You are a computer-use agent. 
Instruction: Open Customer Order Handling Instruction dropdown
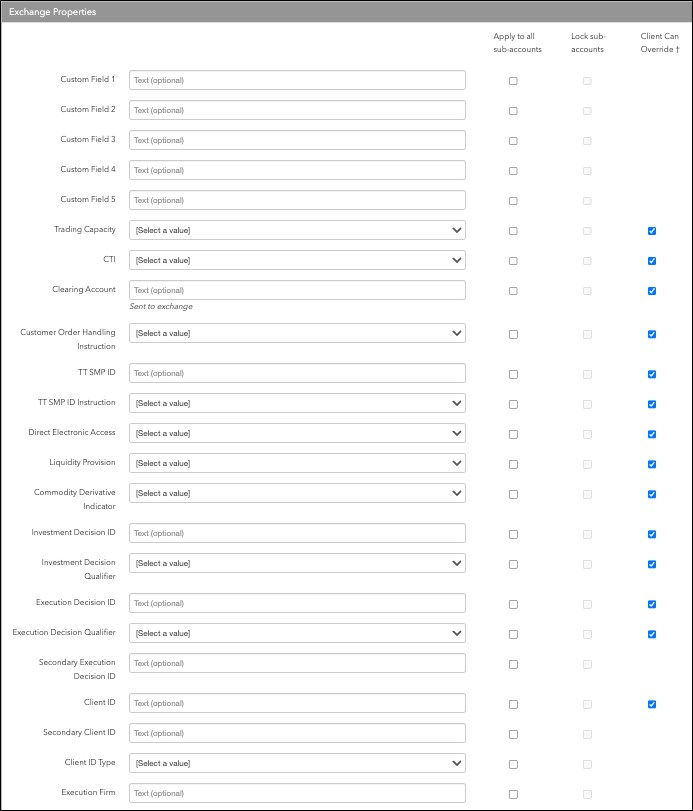tap(297, 333)
